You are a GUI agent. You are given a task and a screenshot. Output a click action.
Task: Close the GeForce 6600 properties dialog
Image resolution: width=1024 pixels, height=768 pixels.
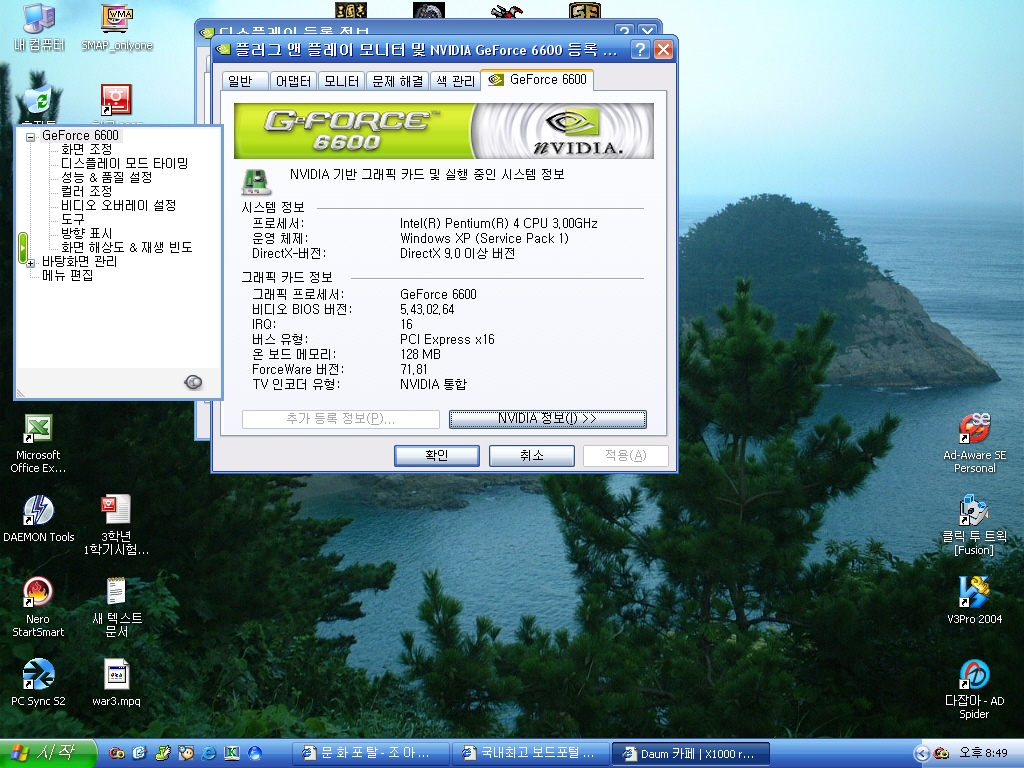coord(664,50)
